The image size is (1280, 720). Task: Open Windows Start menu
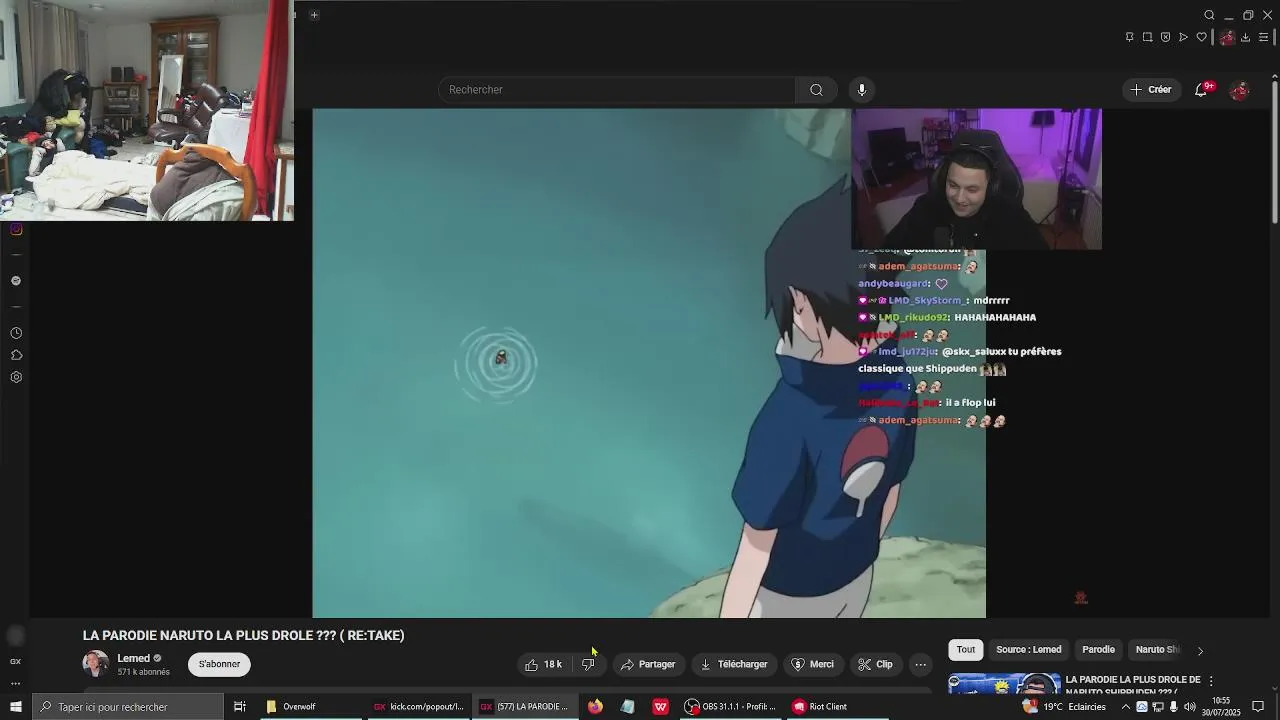[x=15, y=707]
